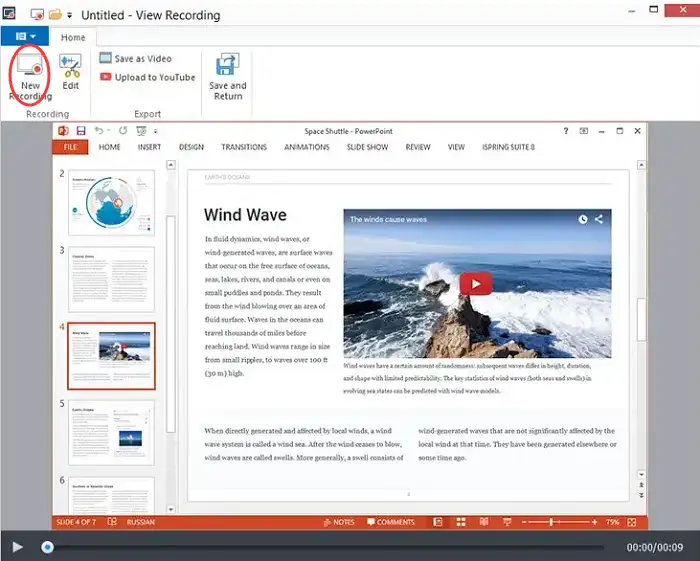Click zoom out minus button
The height and width of the screenshot is (561, 700).
click(524, 522)
